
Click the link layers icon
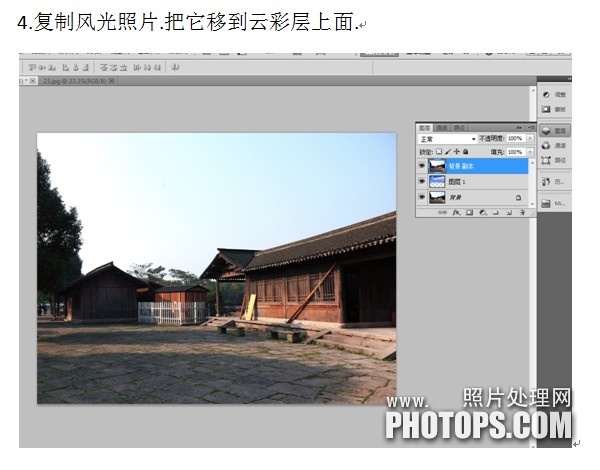coord(442,212)
